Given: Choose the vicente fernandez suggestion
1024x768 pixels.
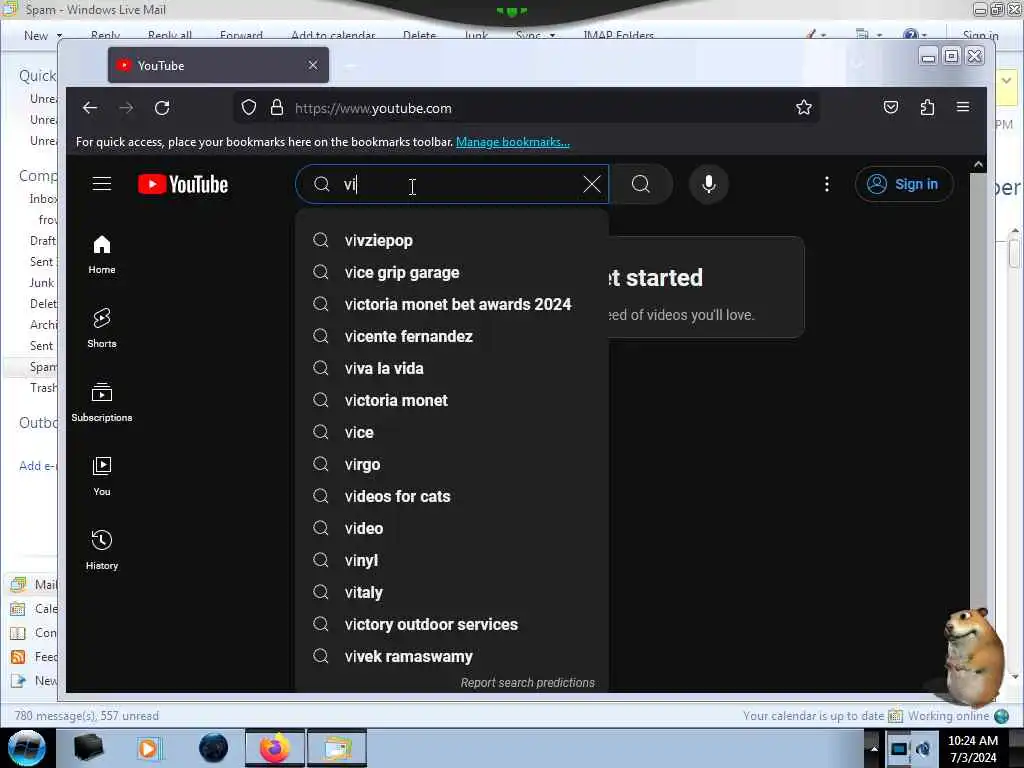Looking at the screenshot, I should point(452,336).
